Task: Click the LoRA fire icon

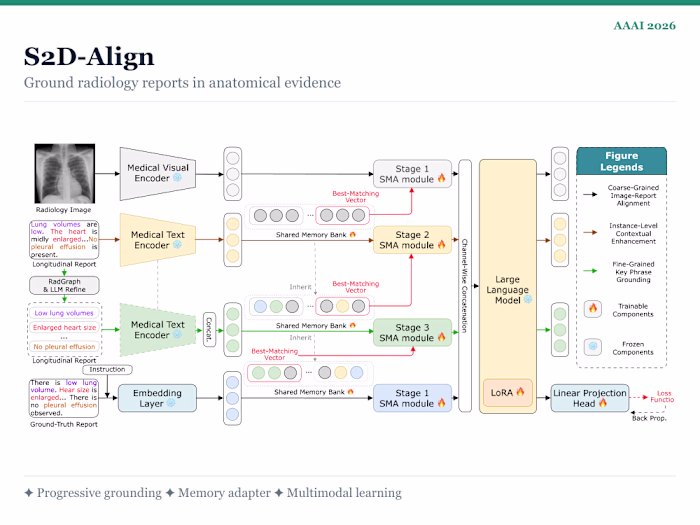Action: 520,392
